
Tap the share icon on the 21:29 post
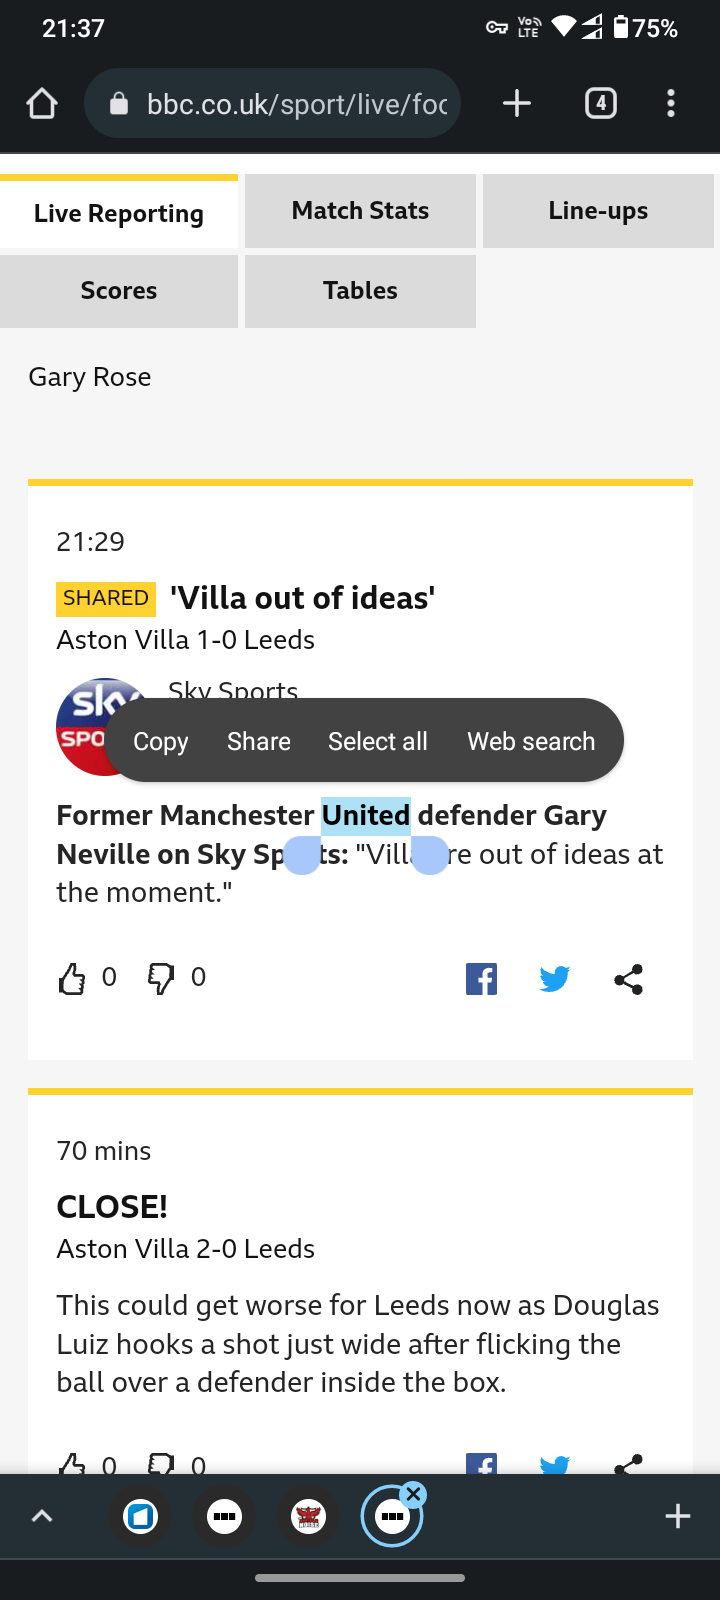point(628,979)
